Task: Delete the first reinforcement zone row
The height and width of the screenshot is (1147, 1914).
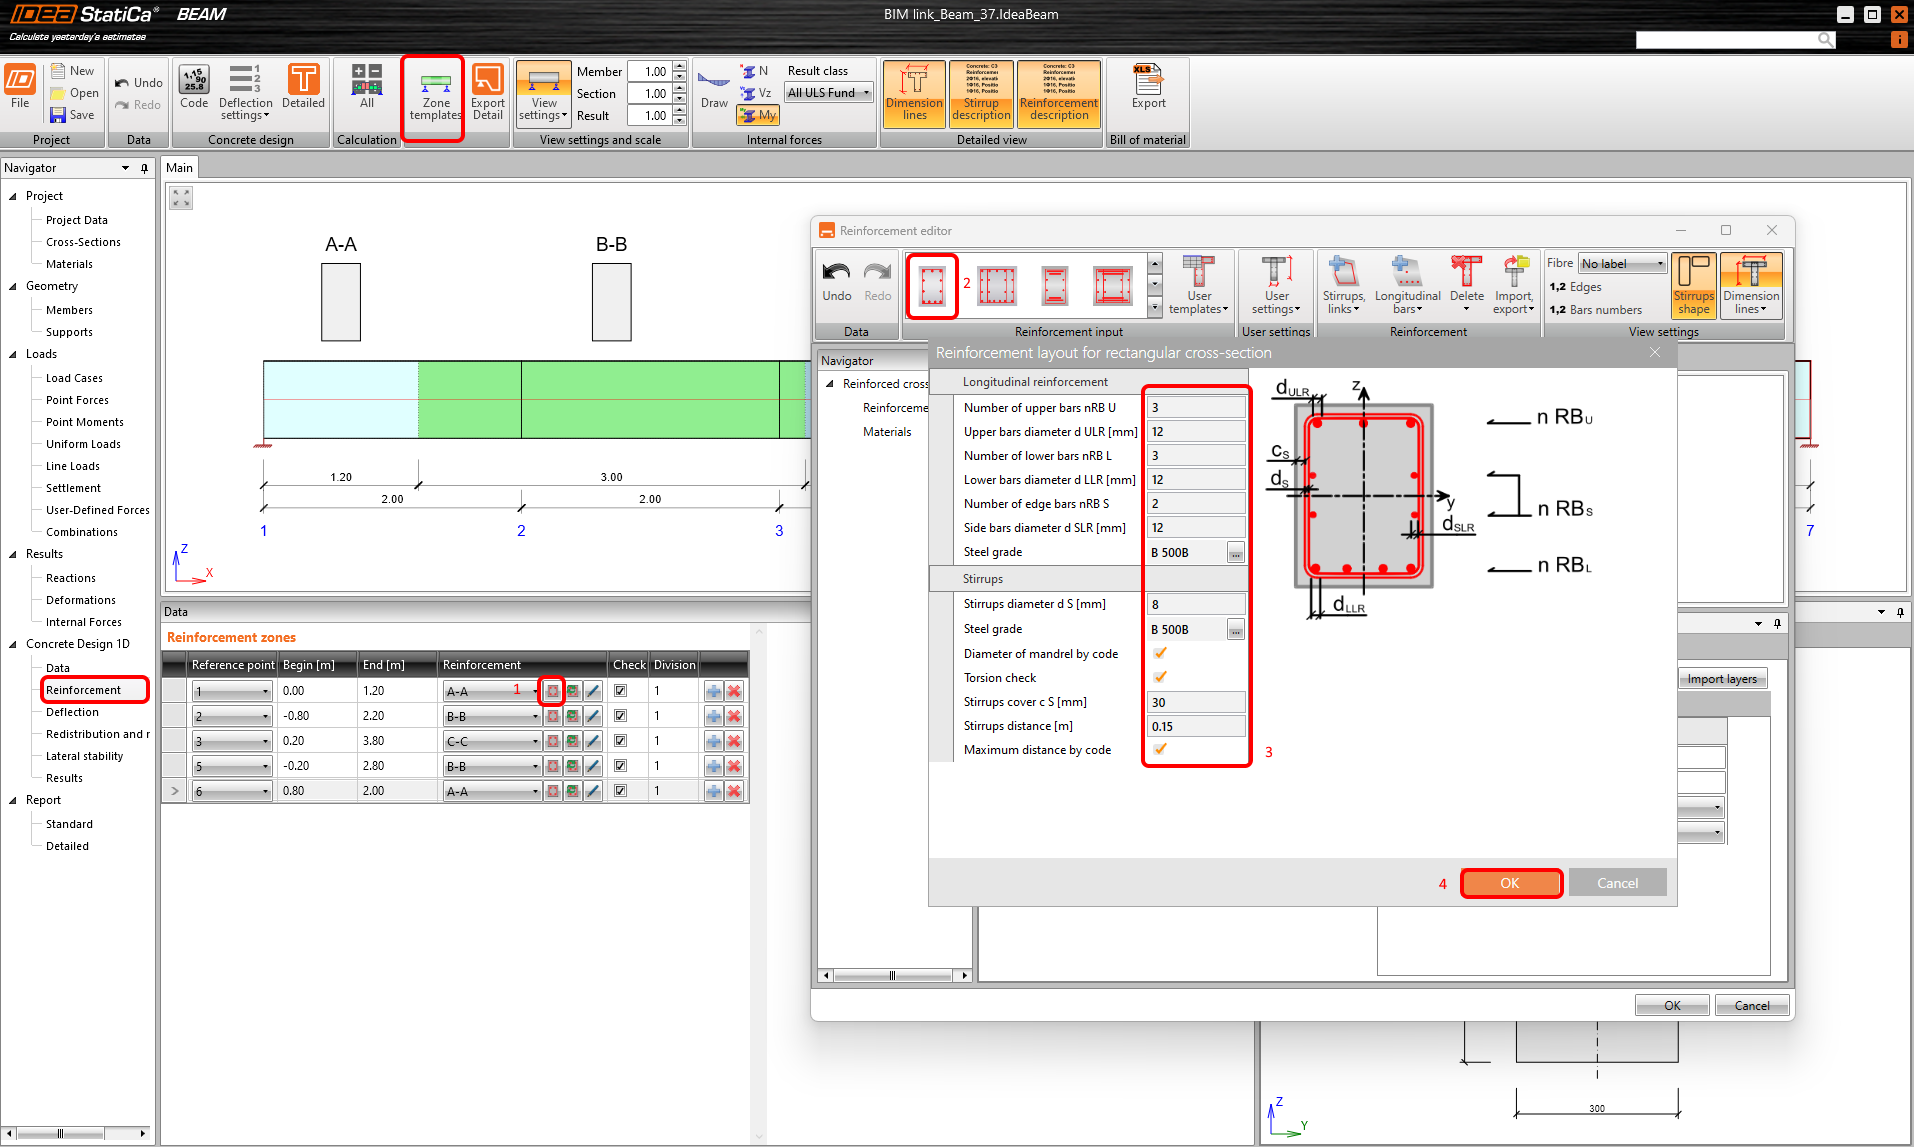Action: 734,691
